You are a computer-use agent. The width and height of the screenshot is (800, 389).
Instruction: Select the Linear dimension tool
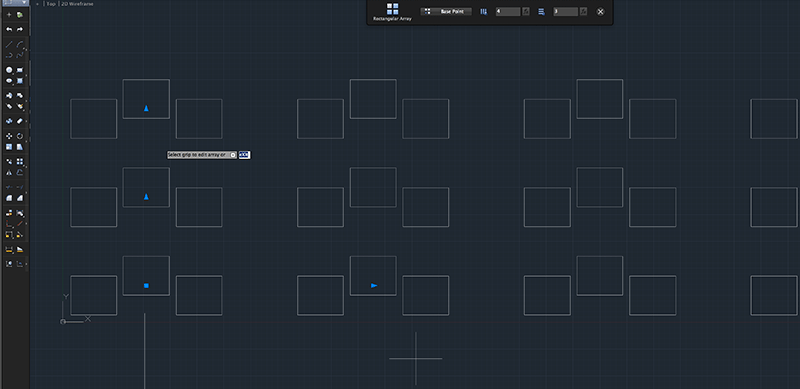click(x=9, y=250)
